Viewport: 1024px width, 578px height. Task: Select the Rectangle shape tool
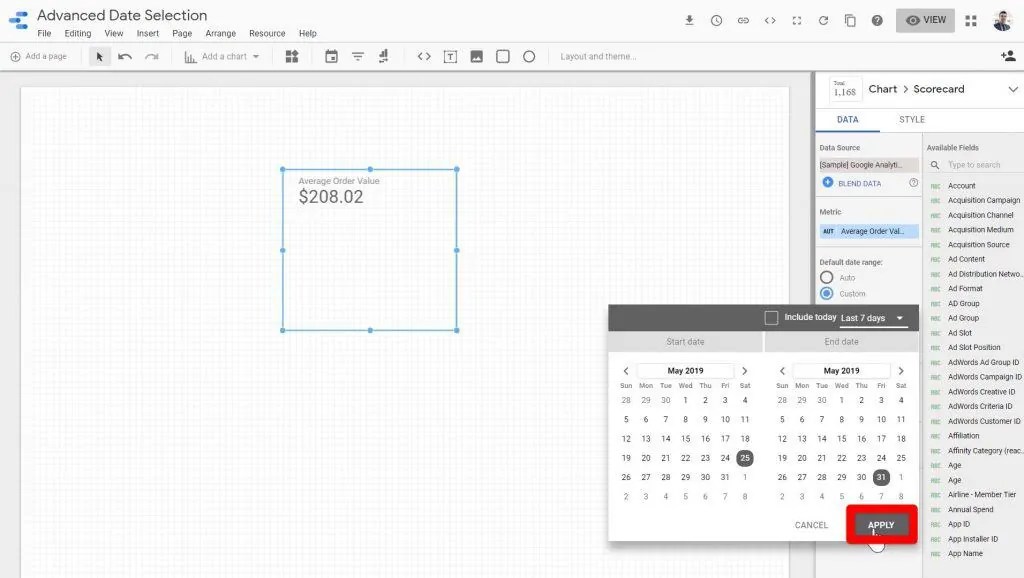(x=503, y=56)
